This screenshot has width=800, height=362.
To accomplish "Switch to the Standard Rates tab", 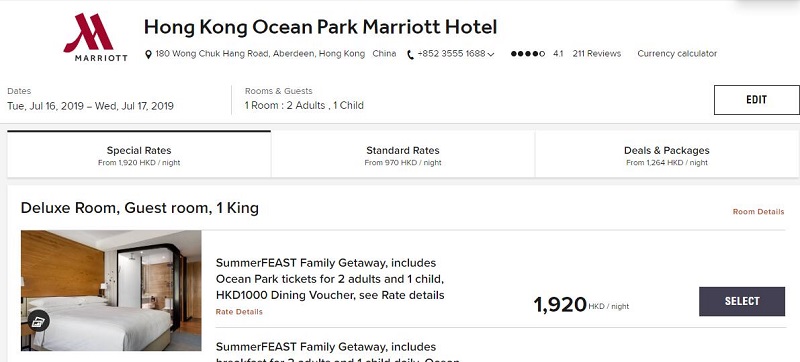I will click(403, 155).
